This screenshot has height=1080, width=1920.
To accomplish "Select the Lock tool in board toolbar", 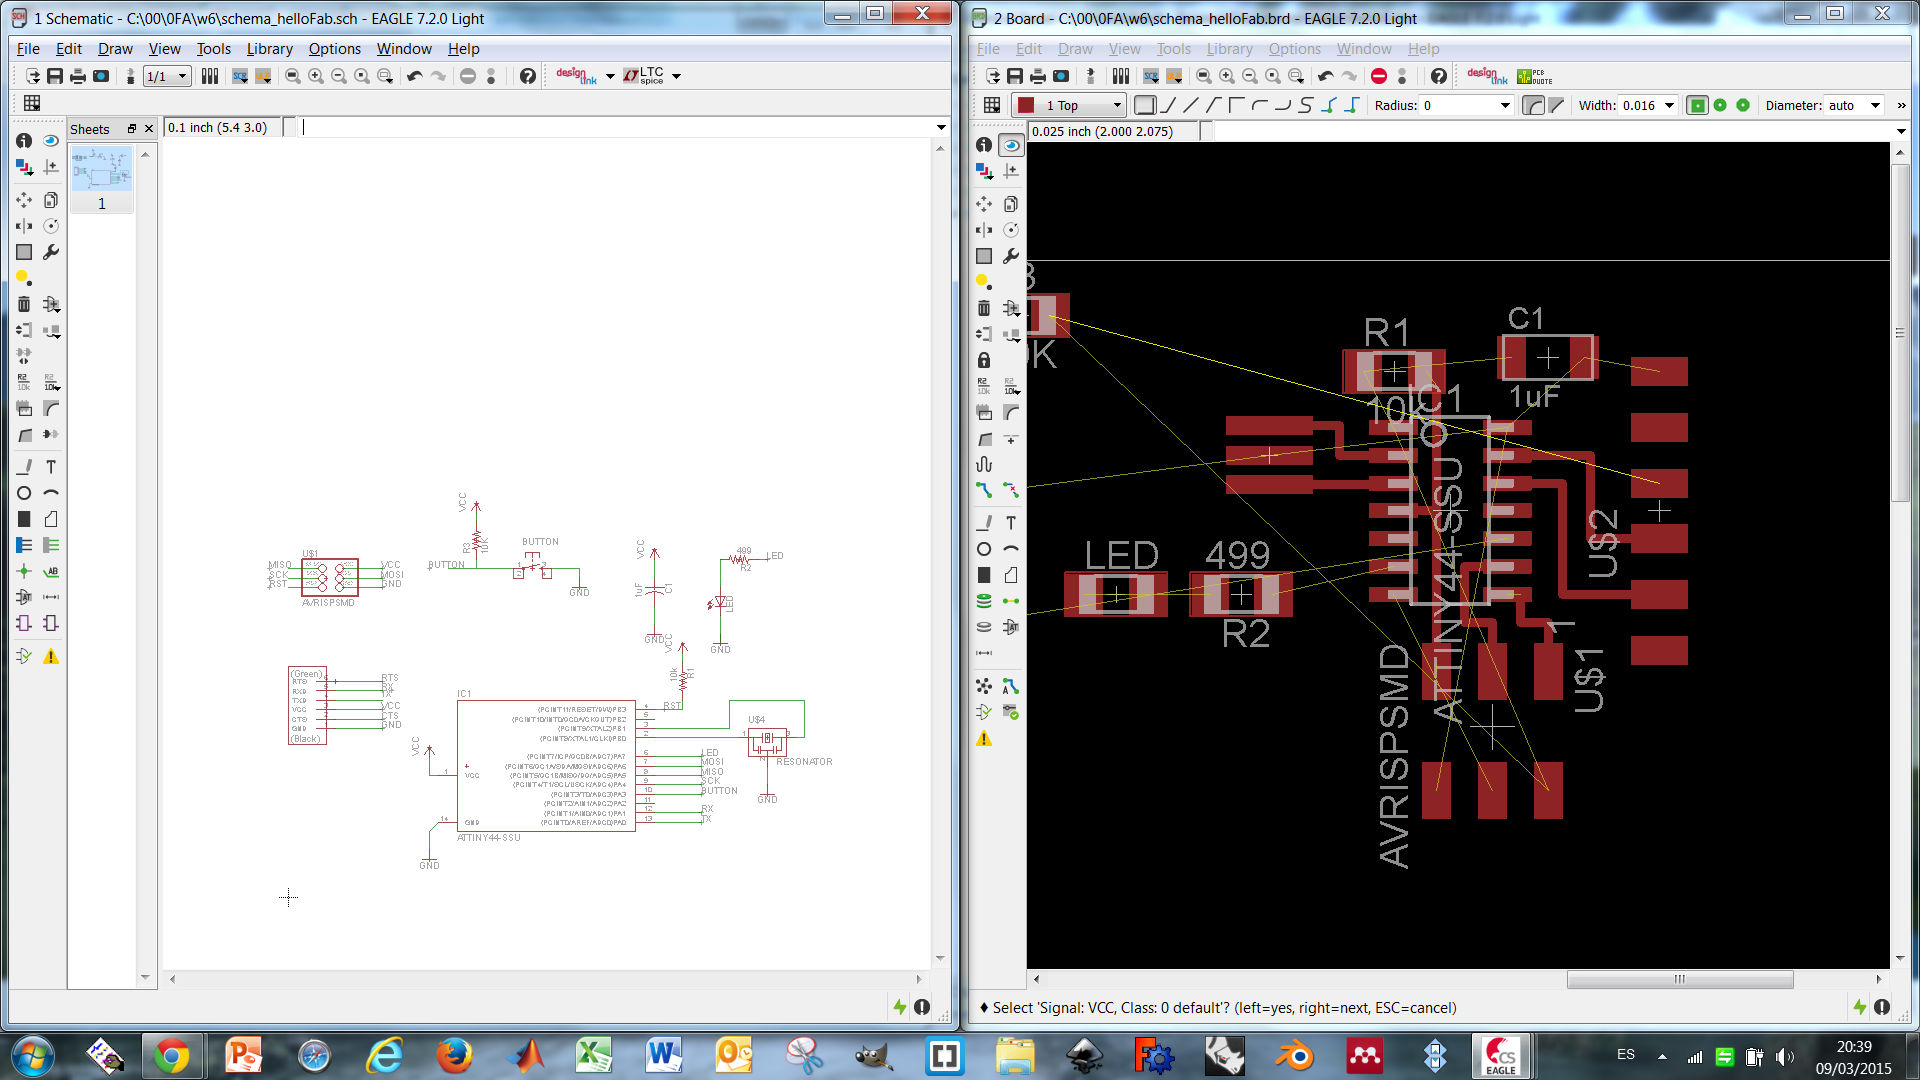I will tap(984, 360).
